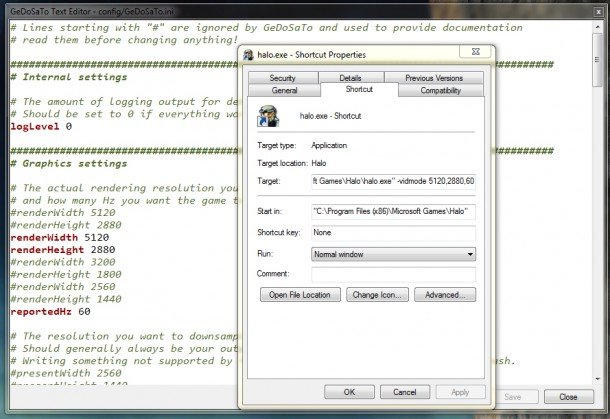Click the editor scrollbar down arrow
This screenshot has height=419, width=610.
coord(597,379)
